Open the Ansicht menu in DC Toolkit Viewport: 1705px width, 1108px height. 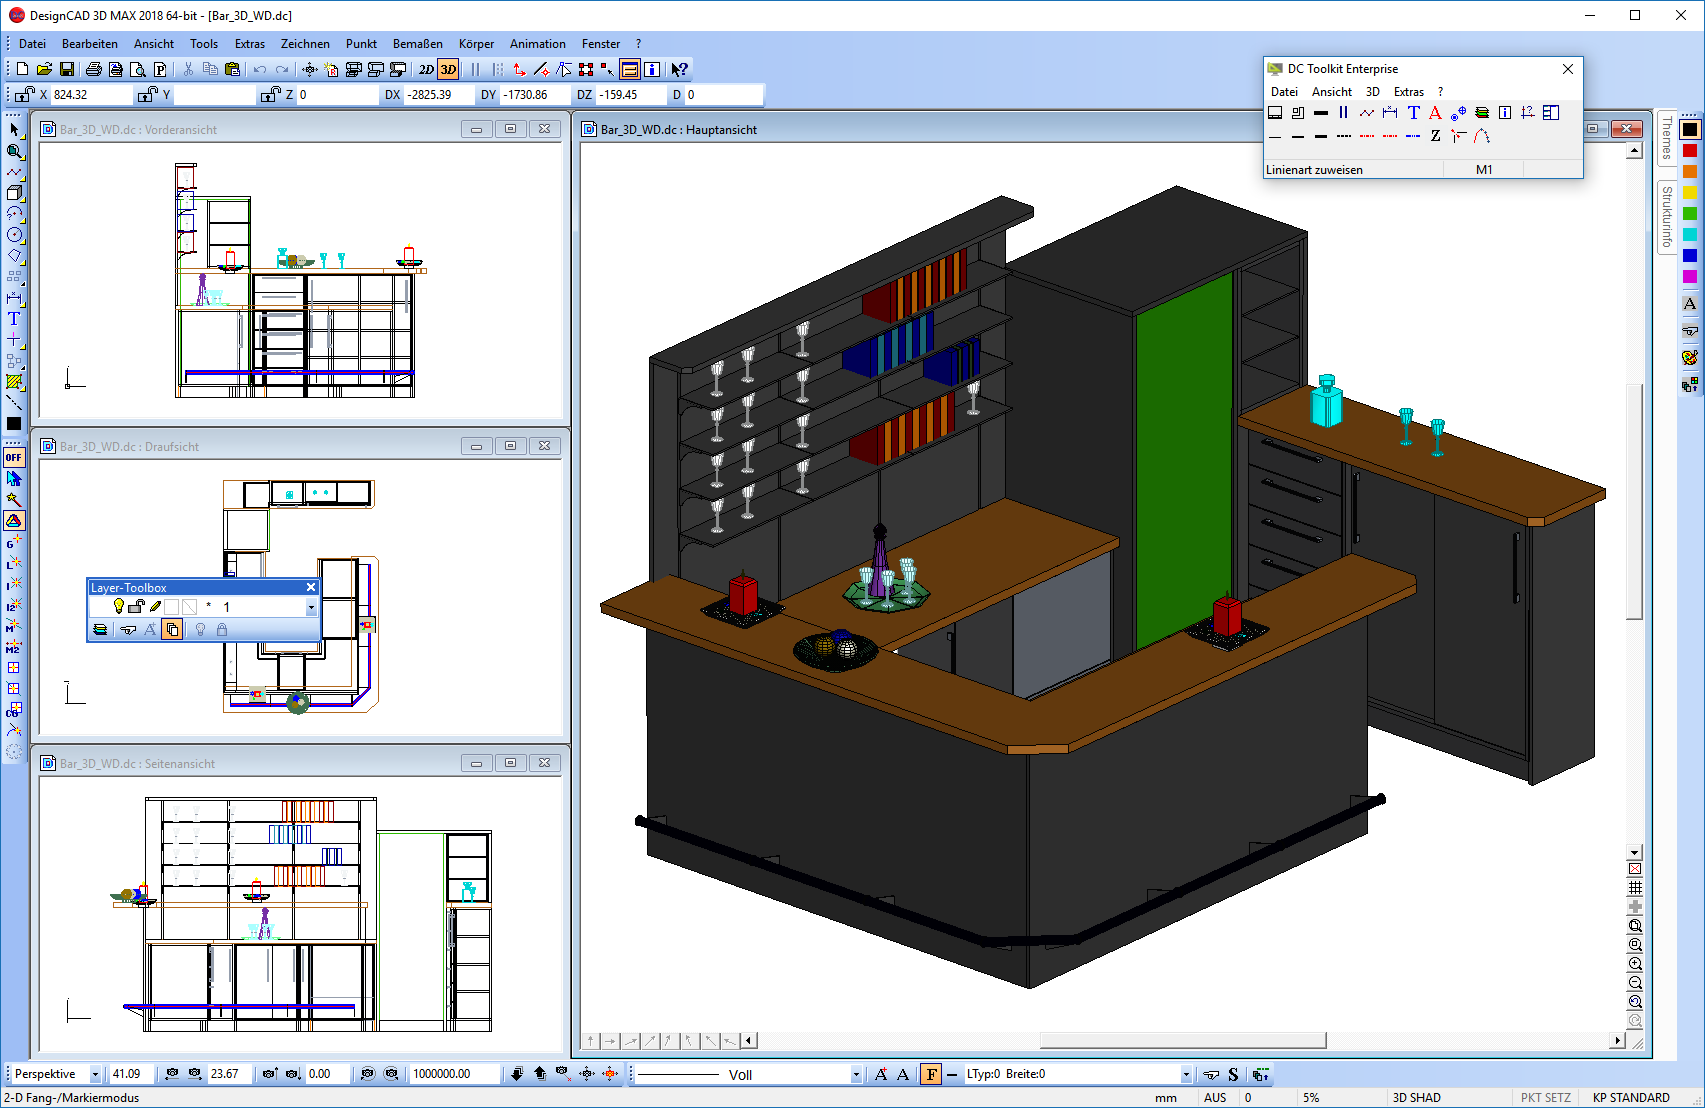1332,91
